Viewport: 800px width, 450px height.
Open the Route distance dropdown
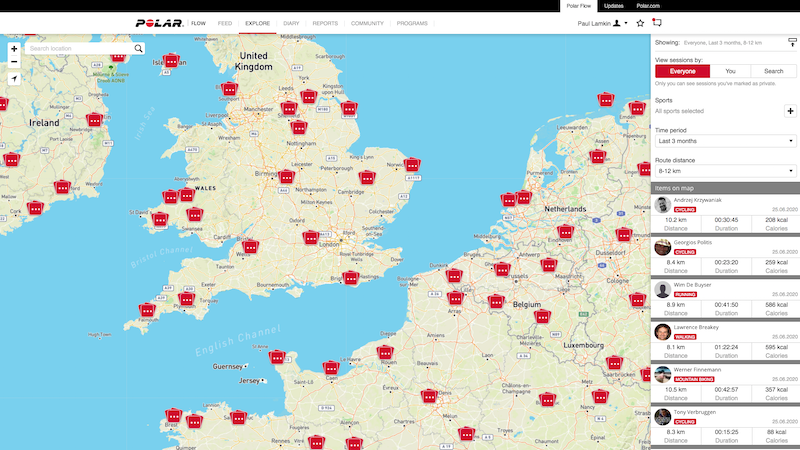click(726, 171)
